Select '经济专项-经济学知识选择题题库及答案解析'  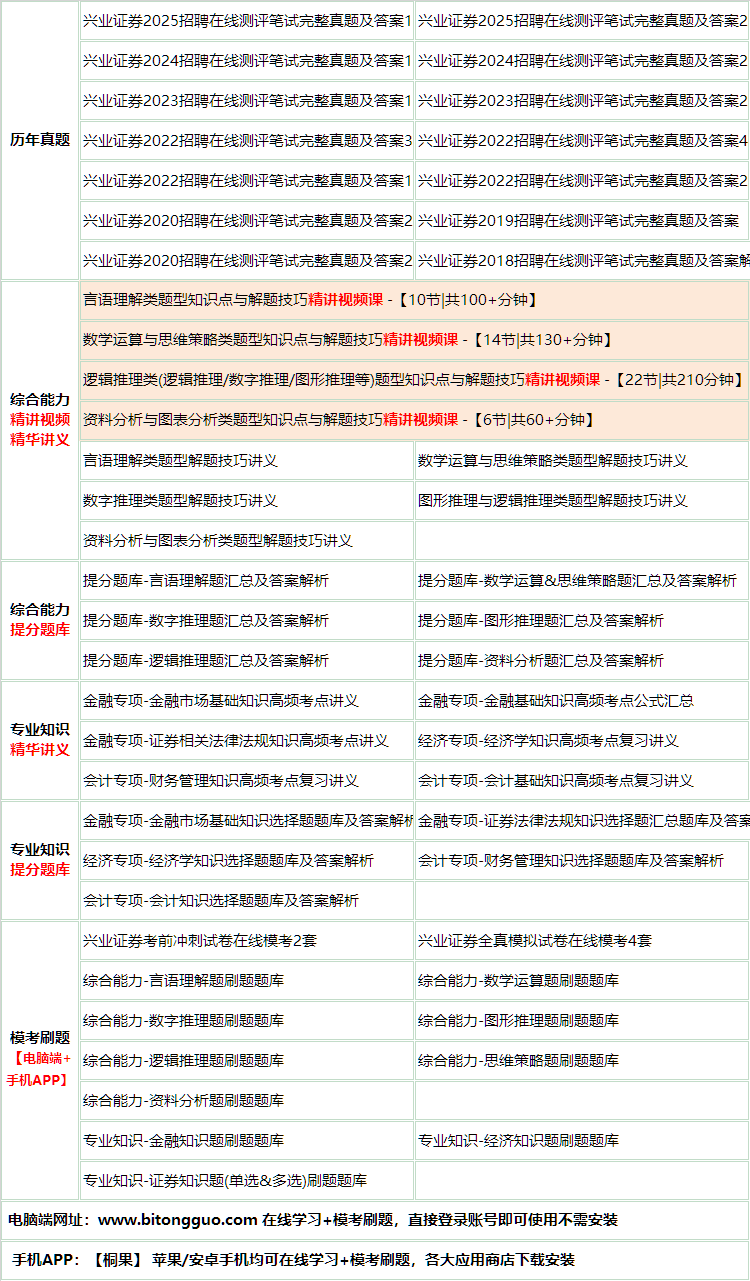click(247, 861)
